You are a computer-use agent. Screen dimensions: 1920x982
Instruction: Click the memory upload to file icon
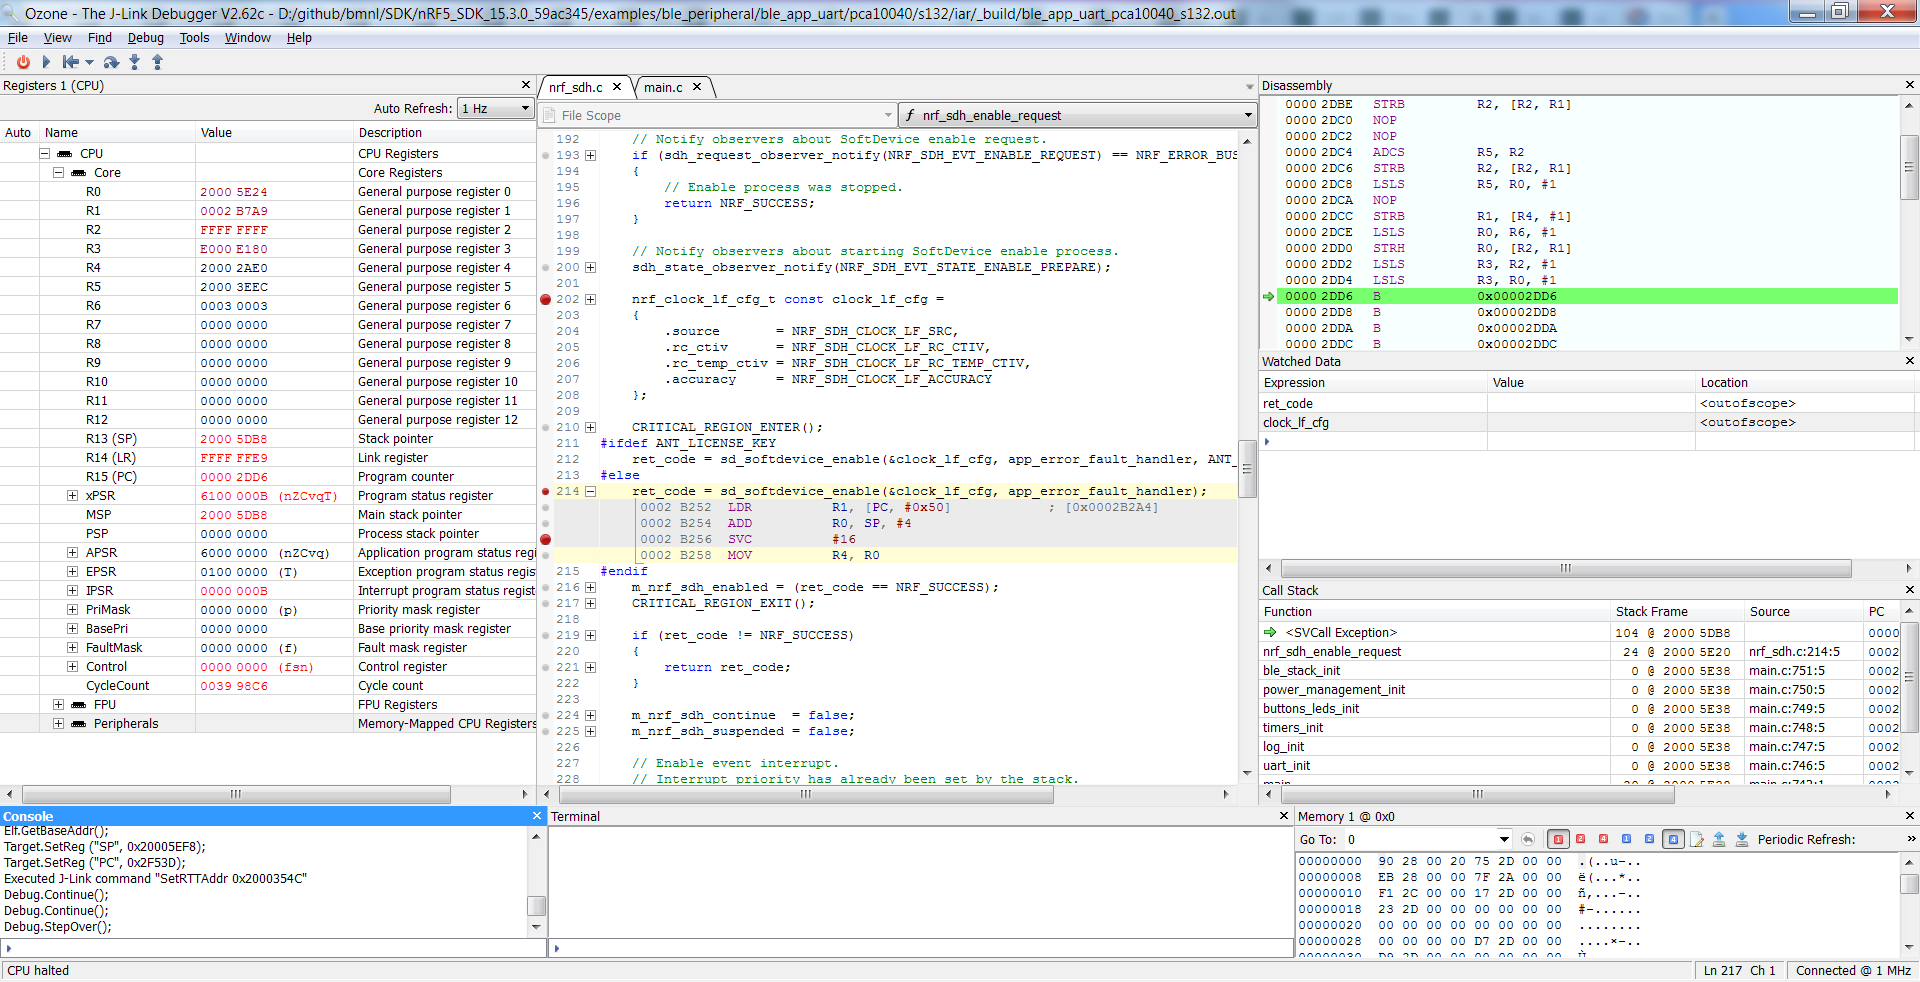point(1719,839)
